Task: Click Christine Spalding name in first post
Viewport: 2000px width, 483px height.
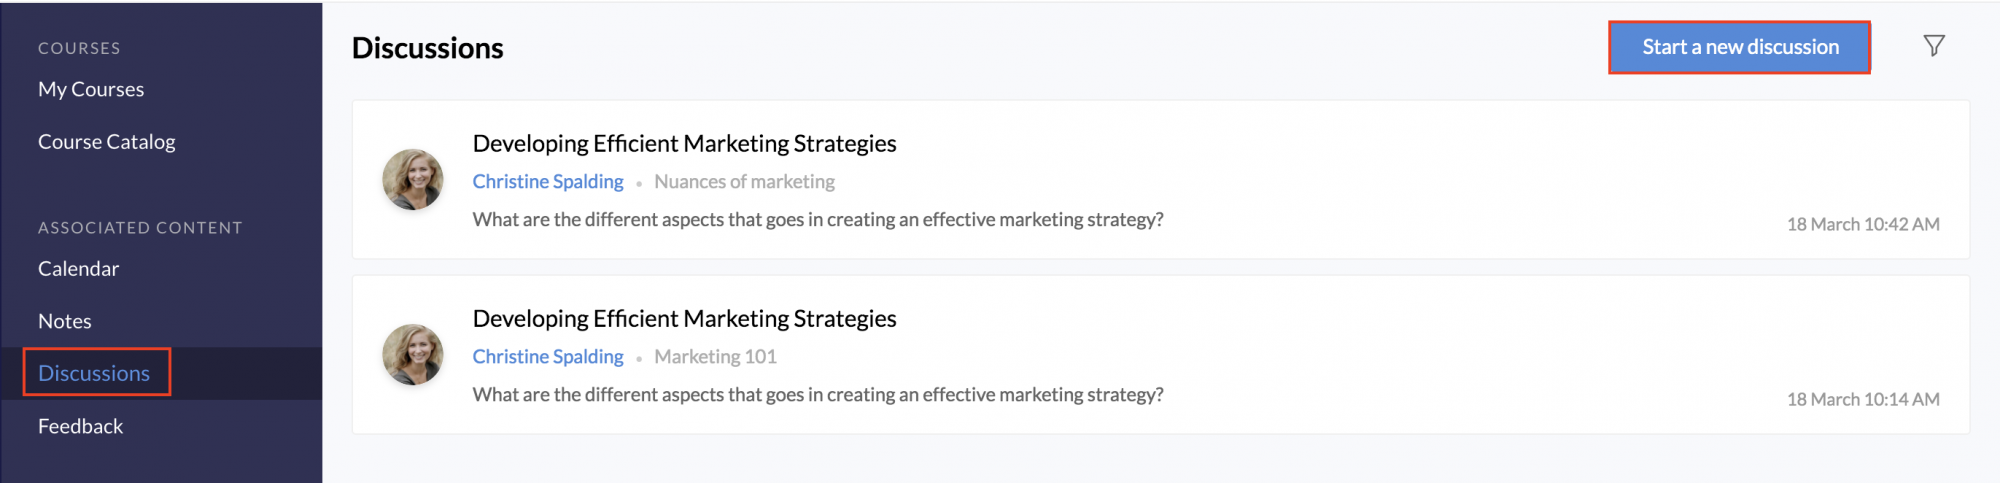Action: (x=548, y=182)
